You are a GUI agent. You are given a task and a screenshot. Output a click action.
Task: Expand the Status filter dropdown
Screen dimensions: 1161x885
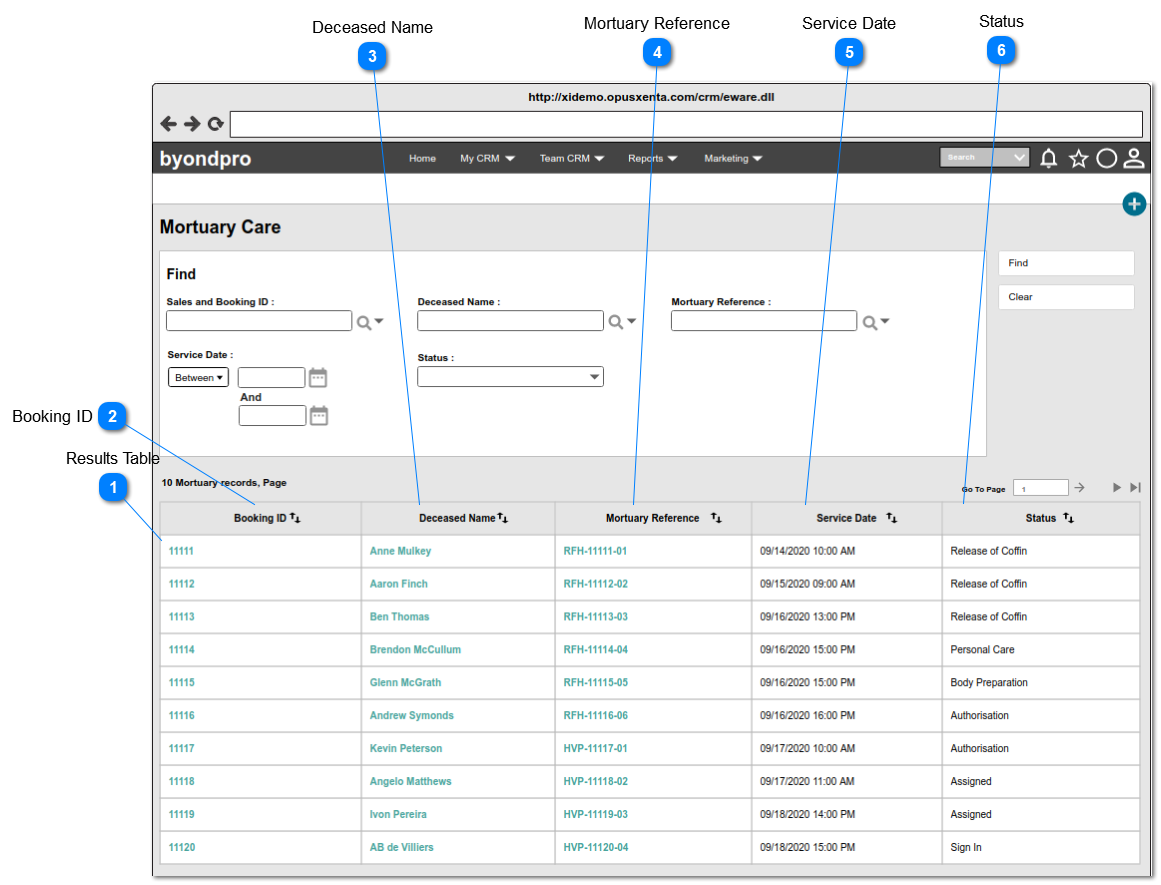point(510,377)
